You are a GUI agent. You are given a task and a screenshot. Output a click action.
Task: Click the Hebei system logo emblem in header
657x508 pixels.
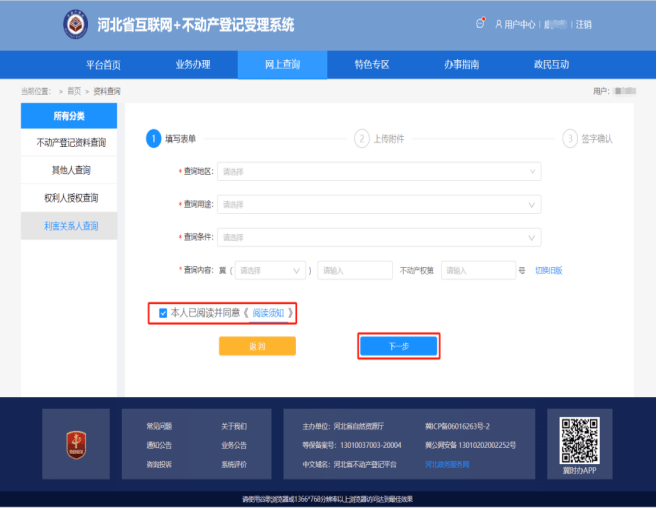tap(75, 23)
